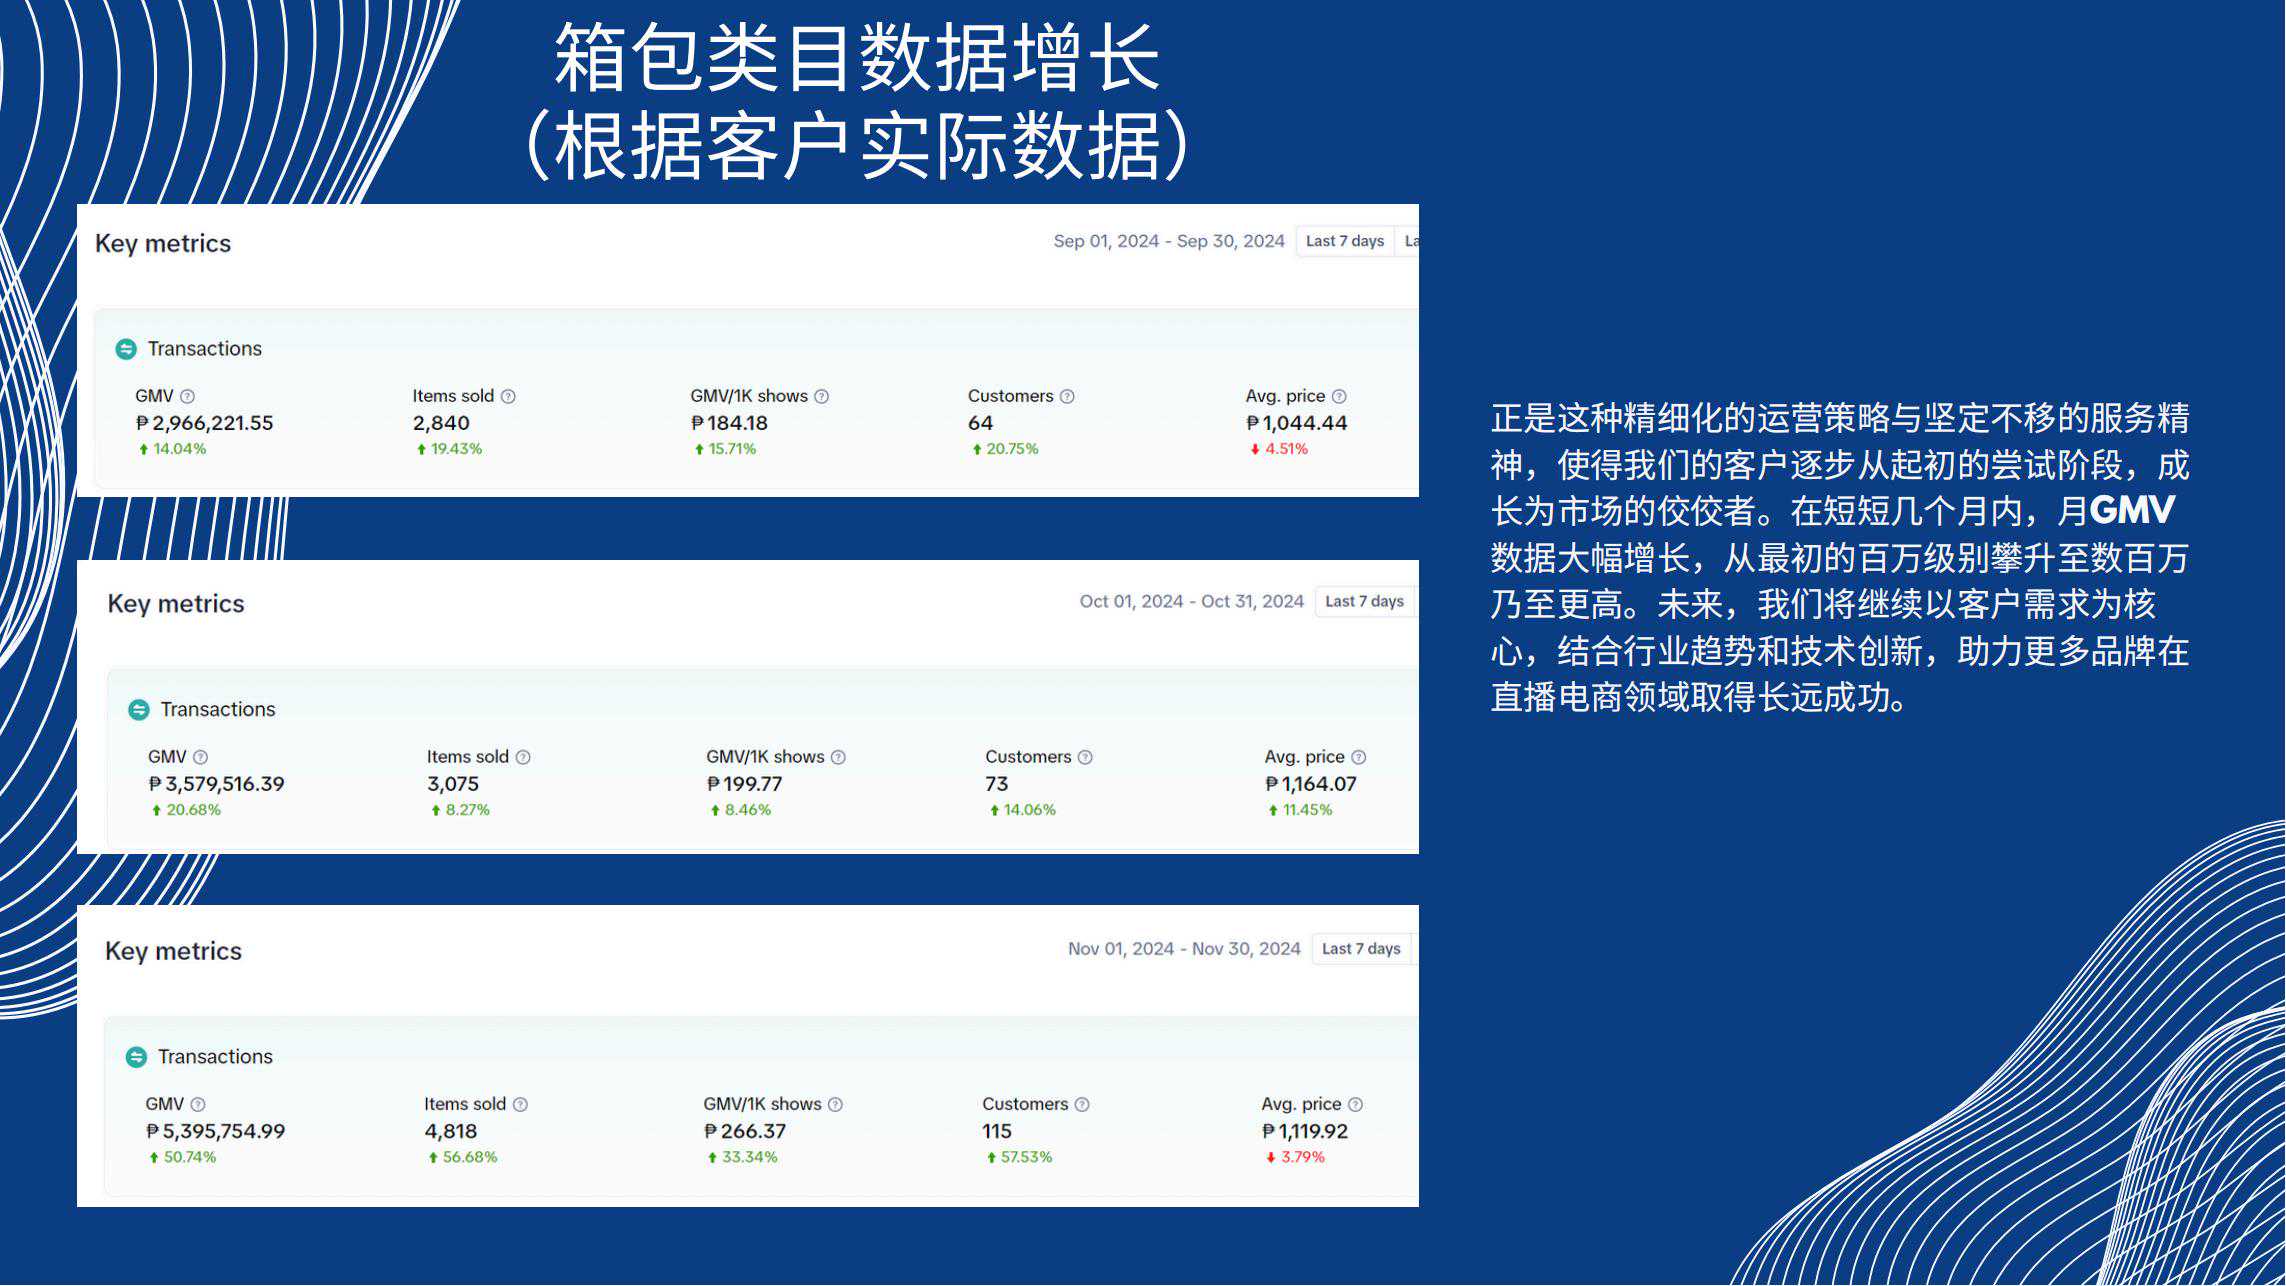Open Items sold help icon in October panel
2286x1286 pixels.
[523, 758]
